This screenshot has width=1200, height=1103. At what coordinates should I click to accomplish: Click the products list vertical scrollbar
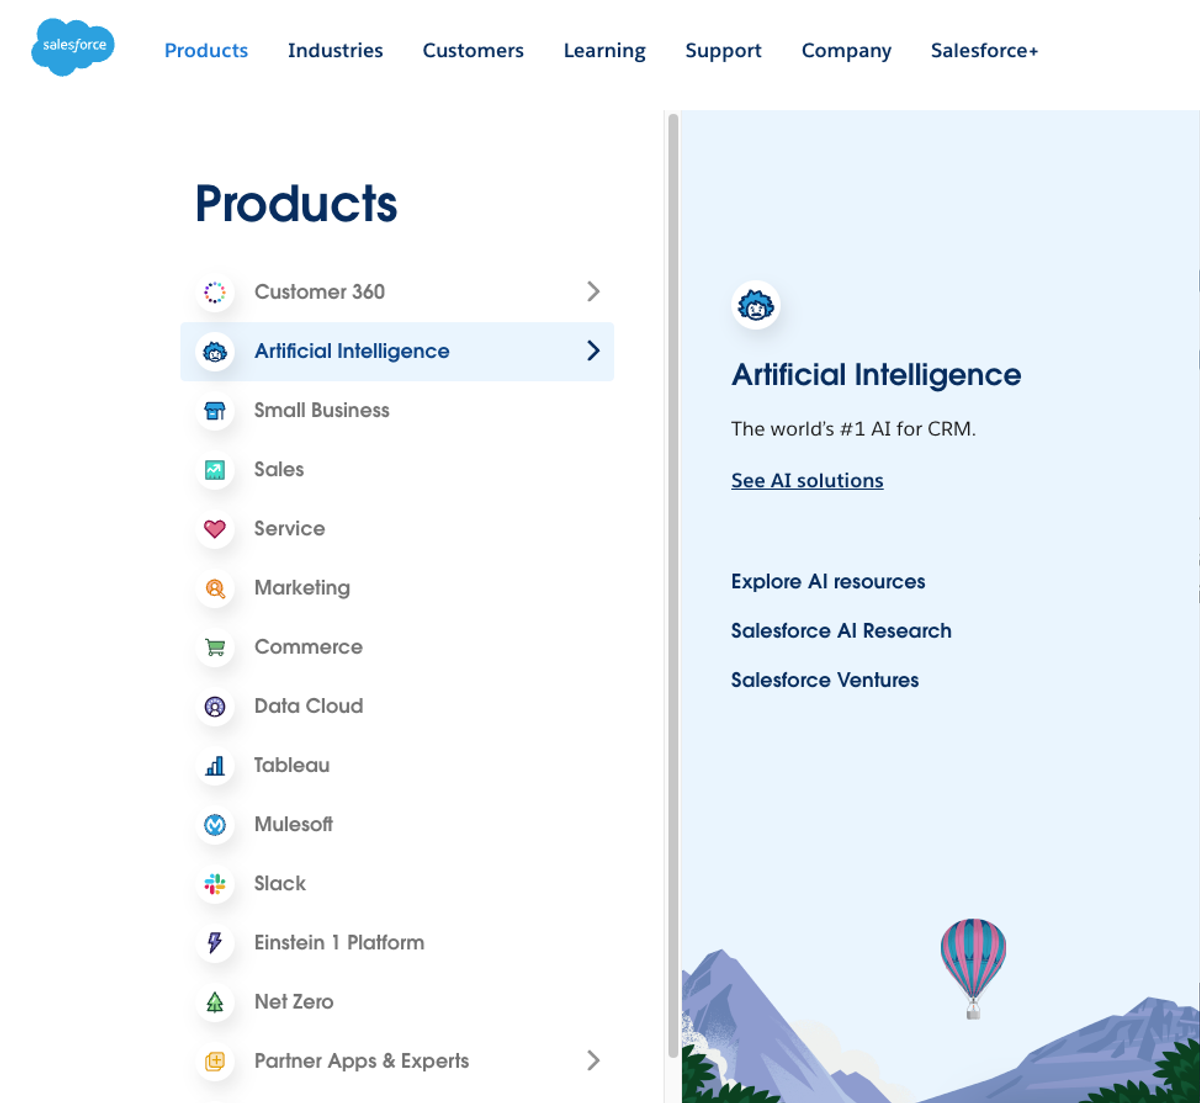(673, 585)
